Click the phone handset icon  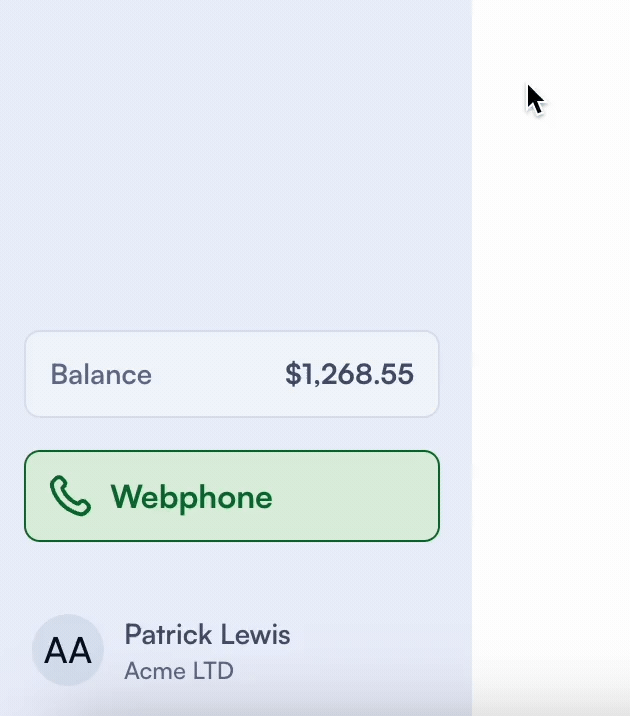click(x=70, y=496)
